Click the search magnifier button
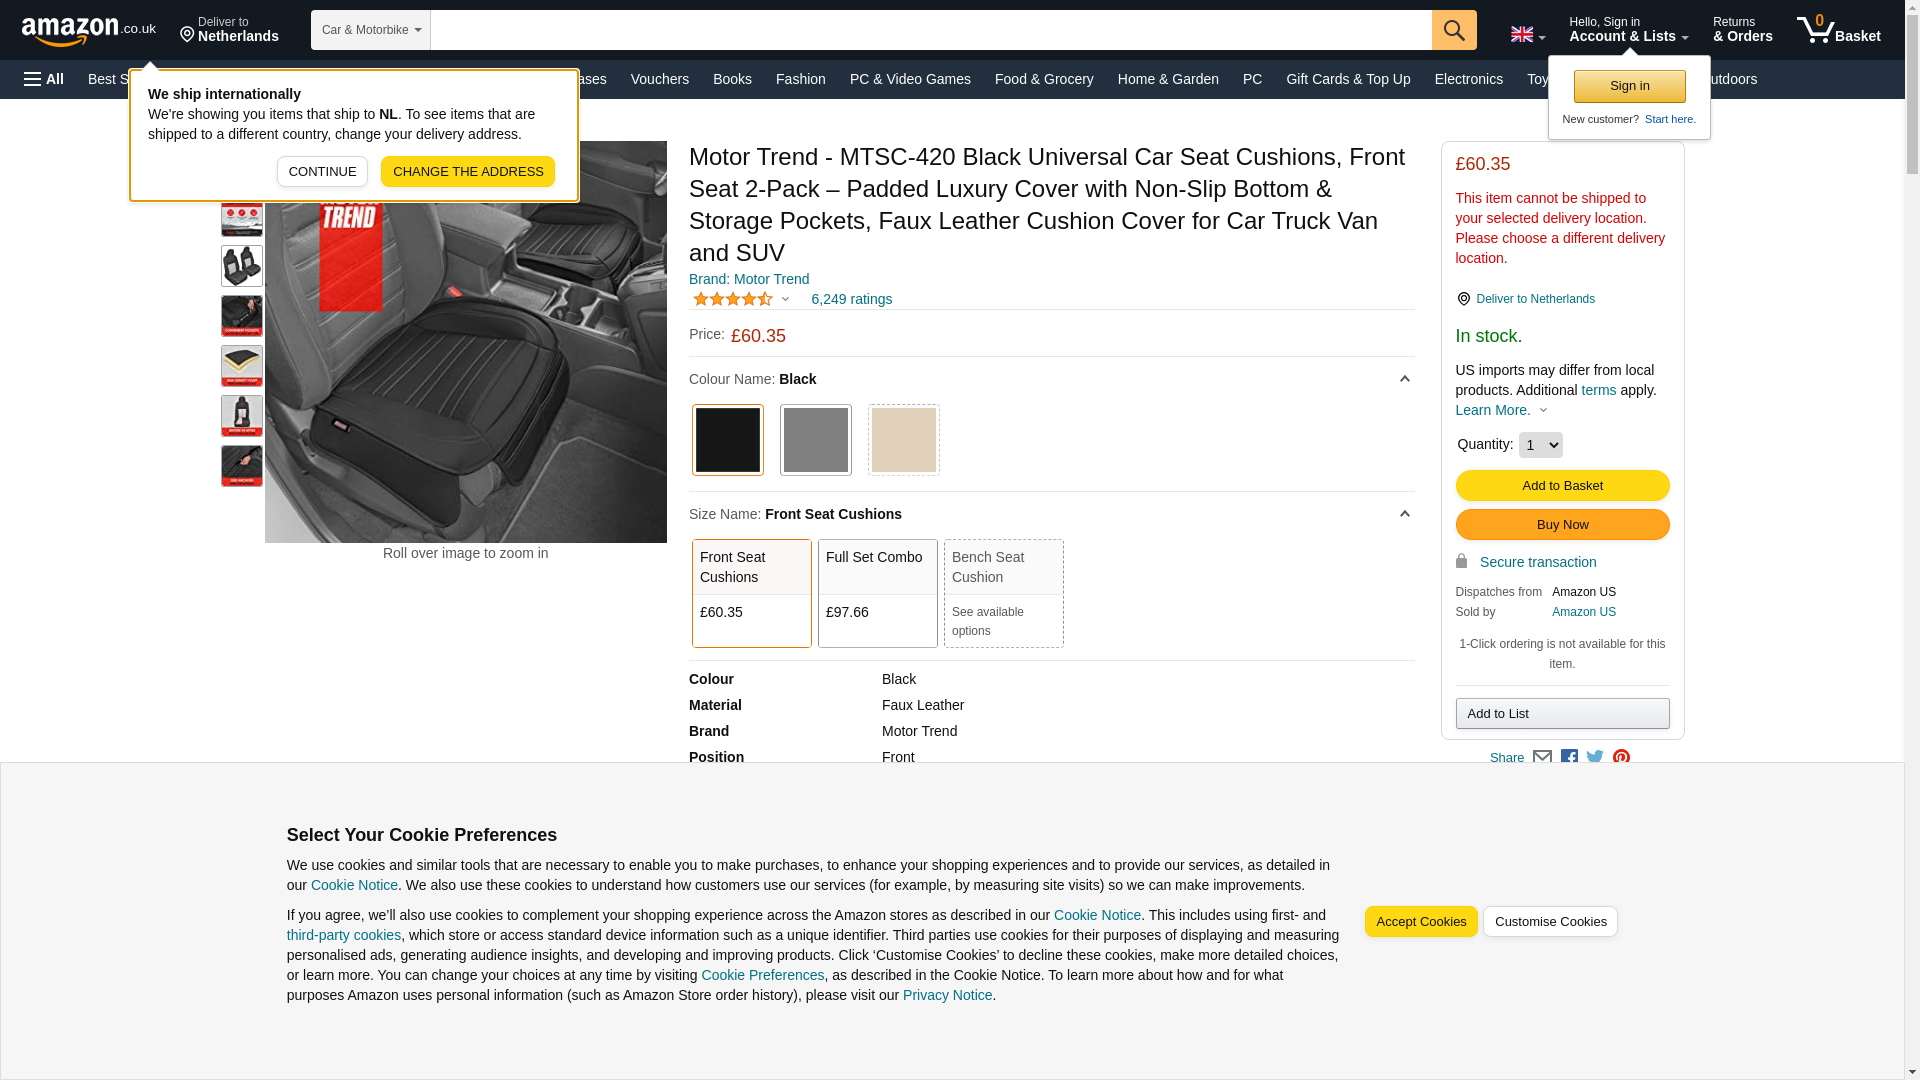Screen dimensions: 1920x1080 click(x=1453, y=30)
